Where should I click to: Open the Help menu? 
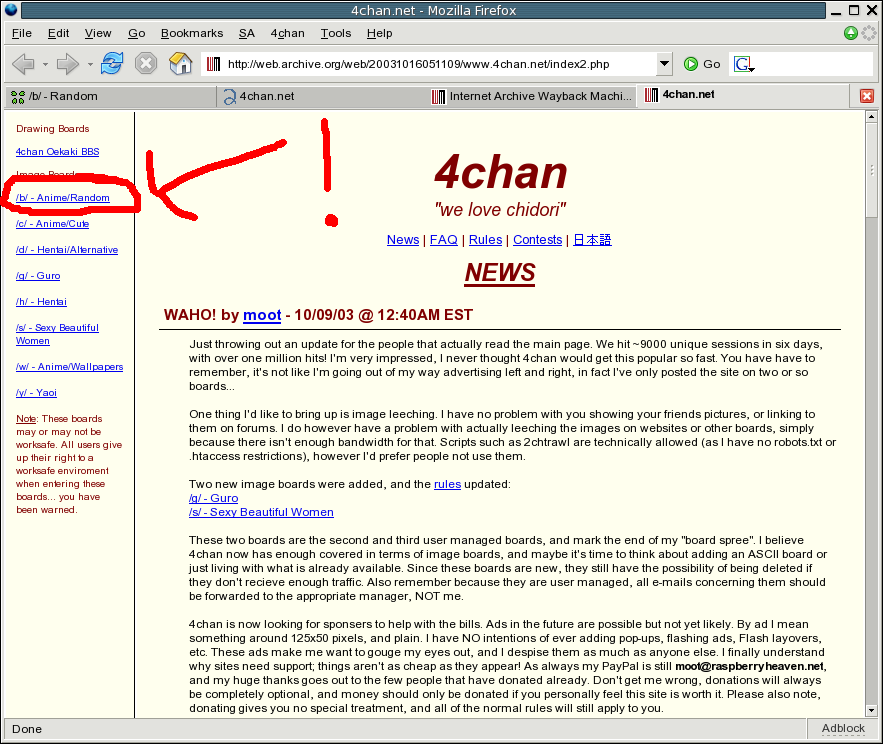tap(380, 33)
